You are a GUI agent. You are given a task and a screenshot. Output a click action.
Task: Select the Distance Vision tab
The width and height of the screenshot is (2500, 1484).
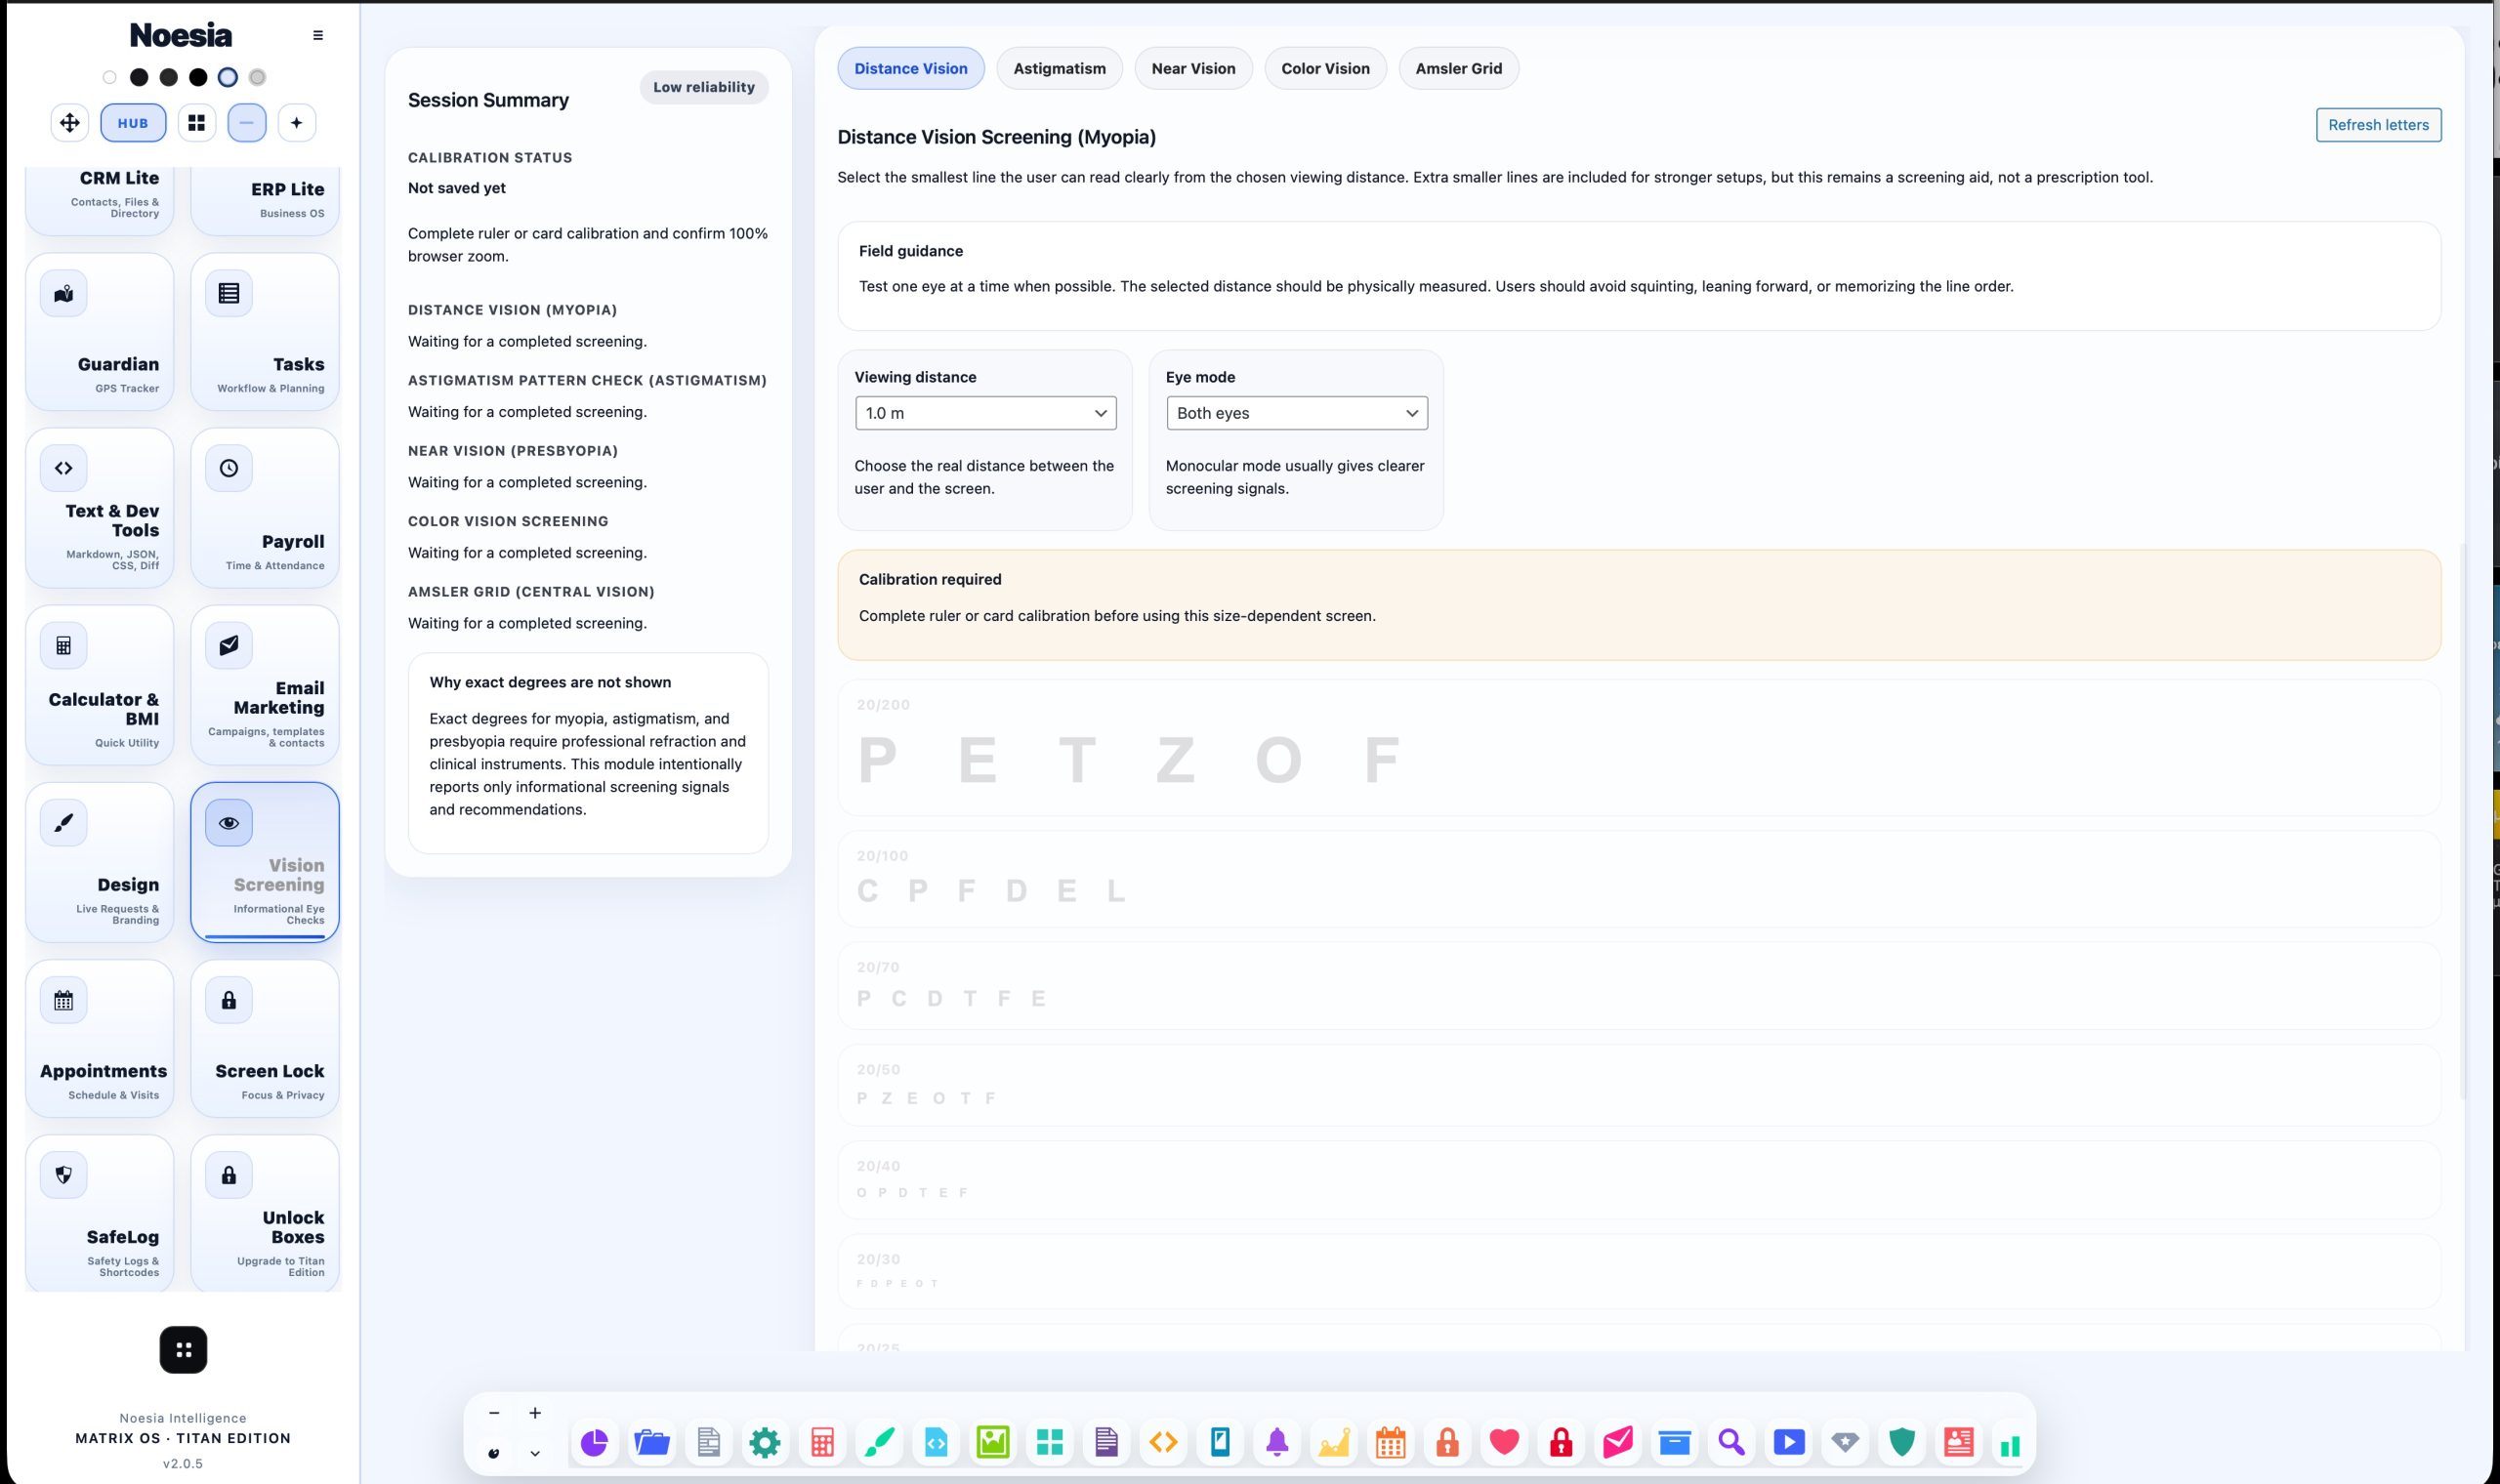911,68
